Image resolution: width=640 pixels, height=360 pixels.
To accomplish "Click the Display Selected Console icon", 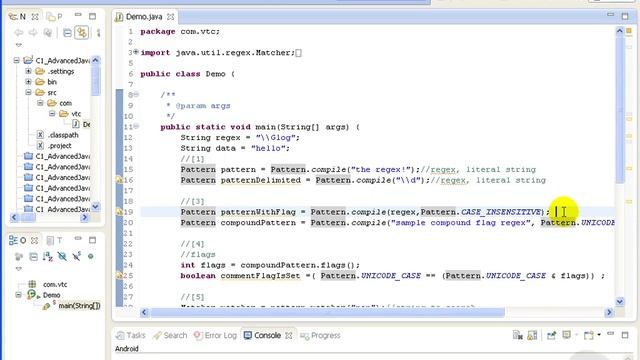I will pos(567,336).
